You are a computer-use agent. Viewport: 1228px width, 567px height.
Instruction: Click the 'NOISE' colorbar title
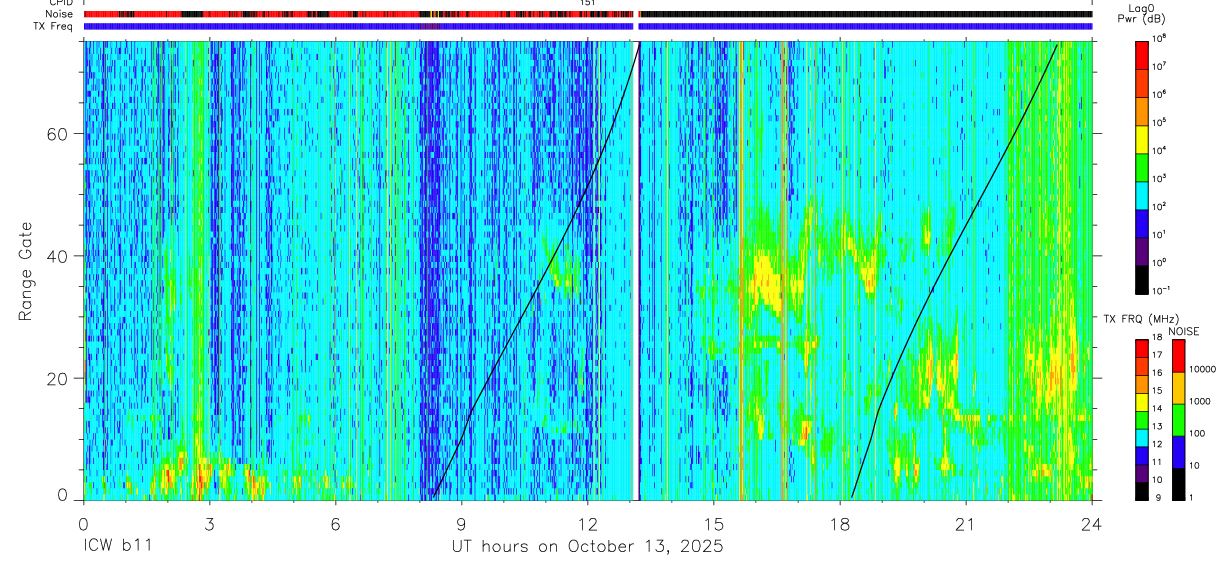point(1184,330)
